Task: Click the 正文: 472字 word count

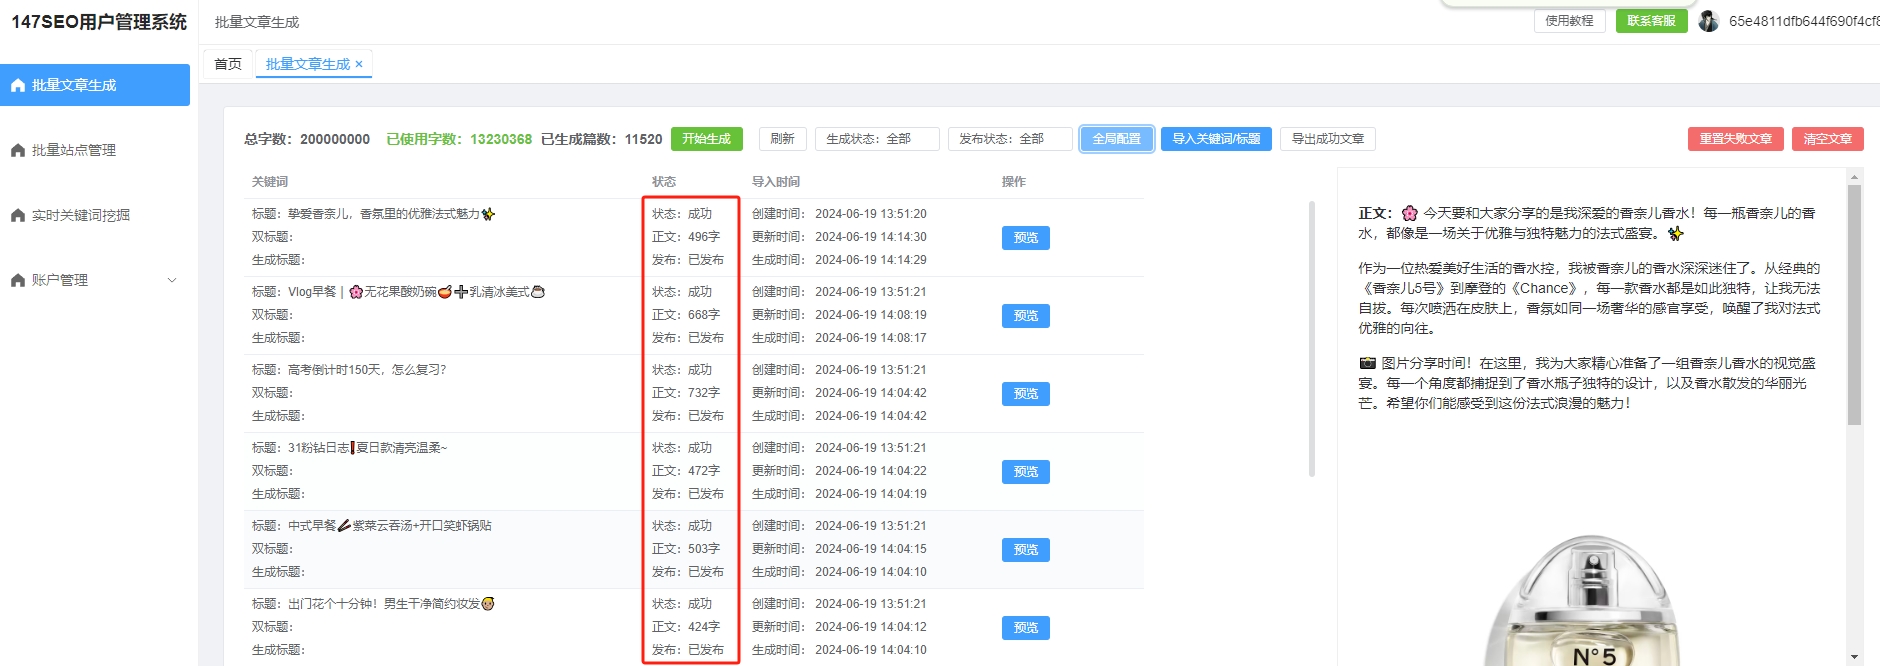Action: pos(686,471)
